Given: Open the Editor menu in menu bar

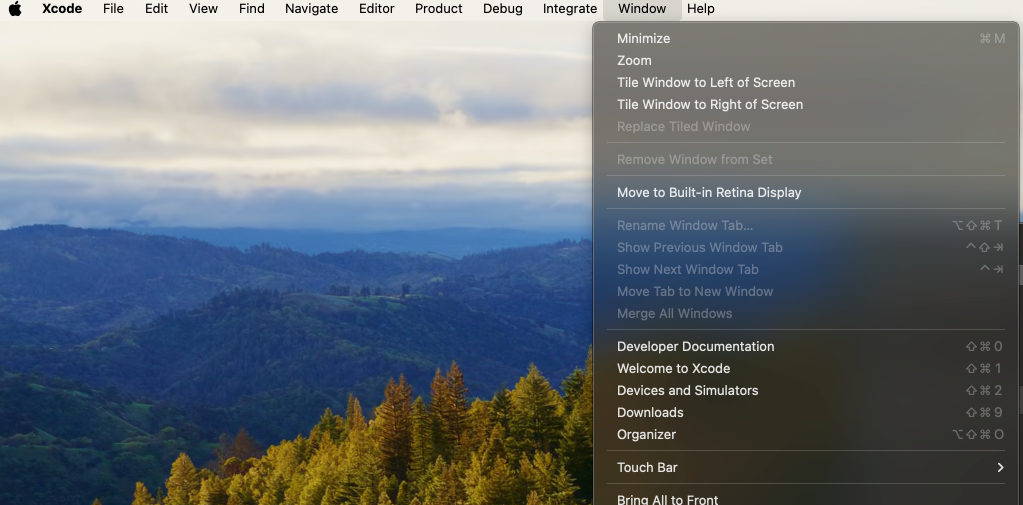Looking at the screenshot, I should (x=376, y=9).
